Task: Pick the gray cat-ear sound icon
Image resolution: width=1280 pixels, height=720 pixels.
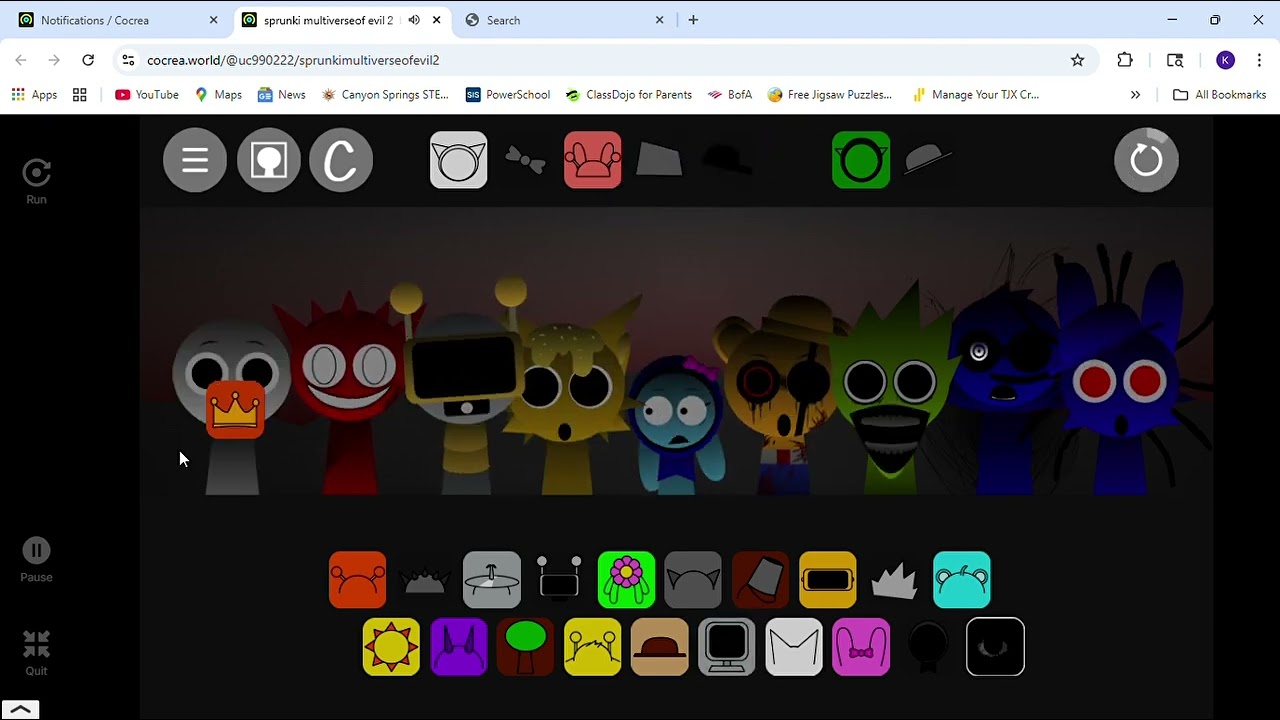Action: [693, 580]
